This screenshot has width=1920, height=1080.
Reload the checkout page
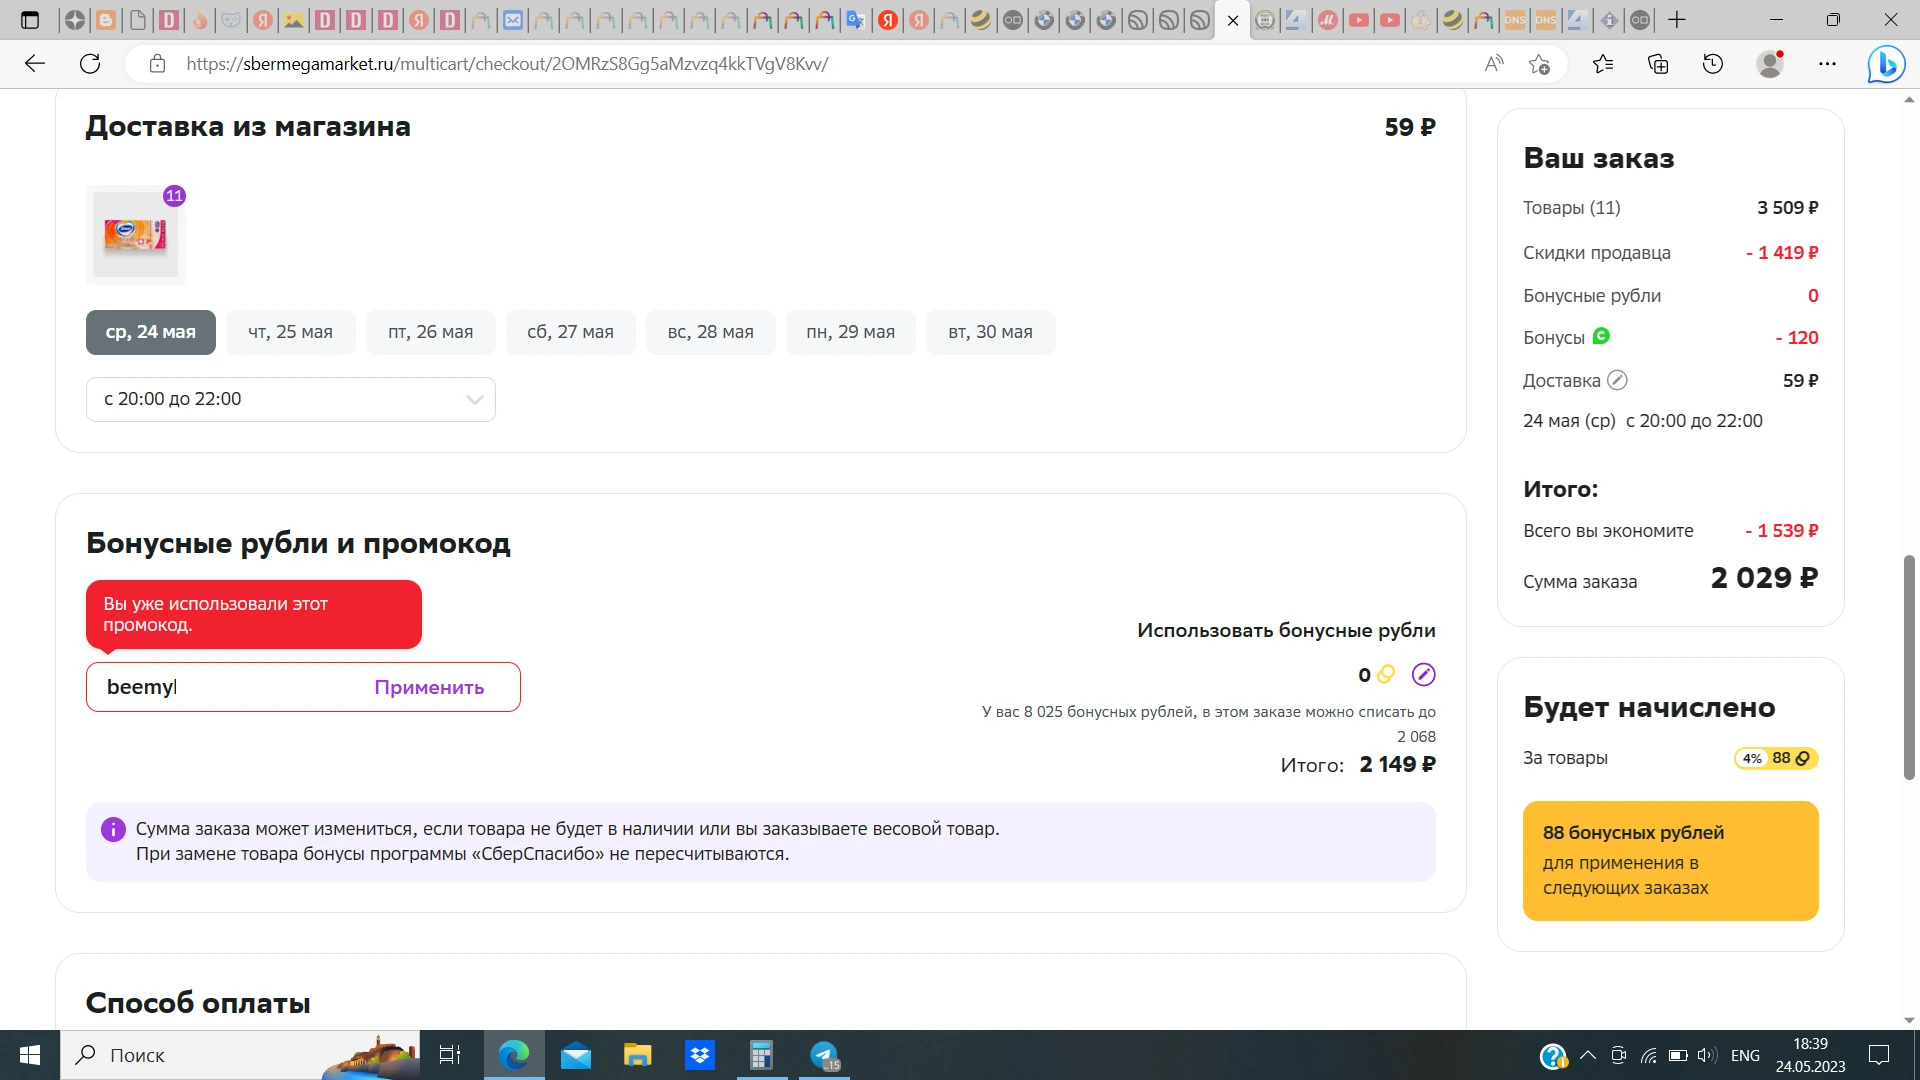pyautogui.click(x=90, y=64)
